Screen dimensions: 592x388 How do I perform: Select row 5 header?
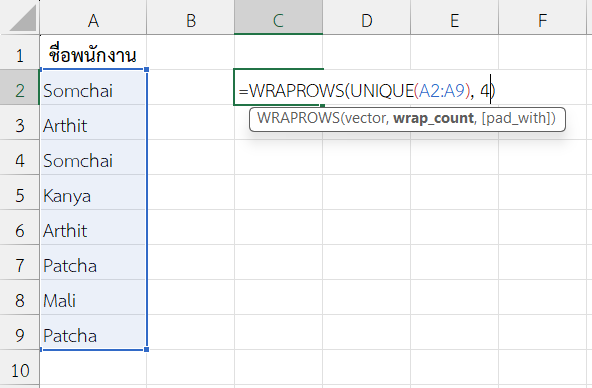point(20,192)
